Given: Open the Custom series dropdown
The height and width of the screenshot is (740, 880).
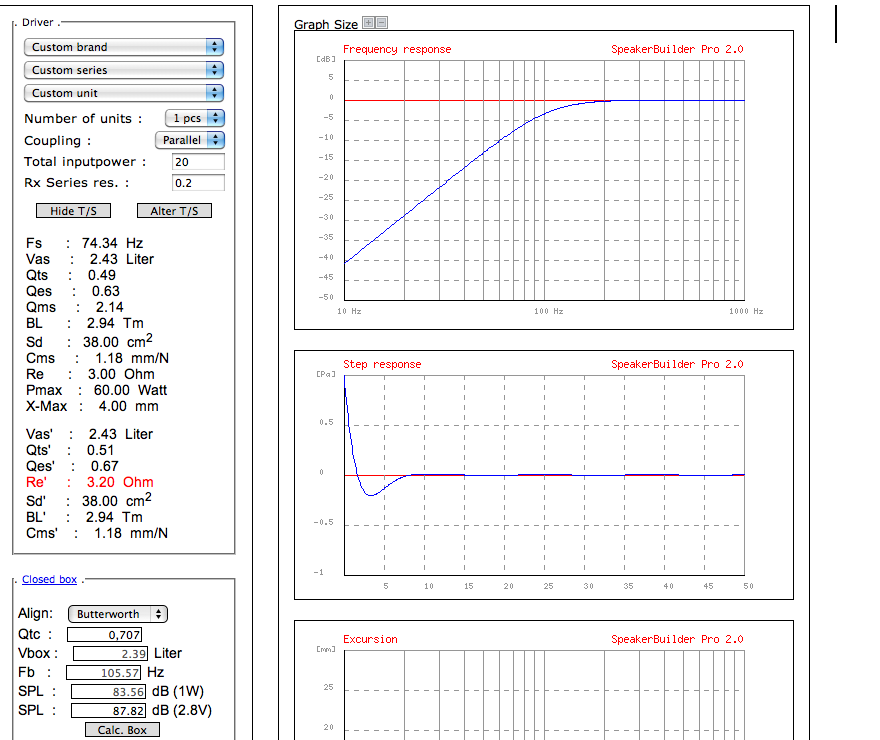Looking at the screenshot, I should (124, 70).
